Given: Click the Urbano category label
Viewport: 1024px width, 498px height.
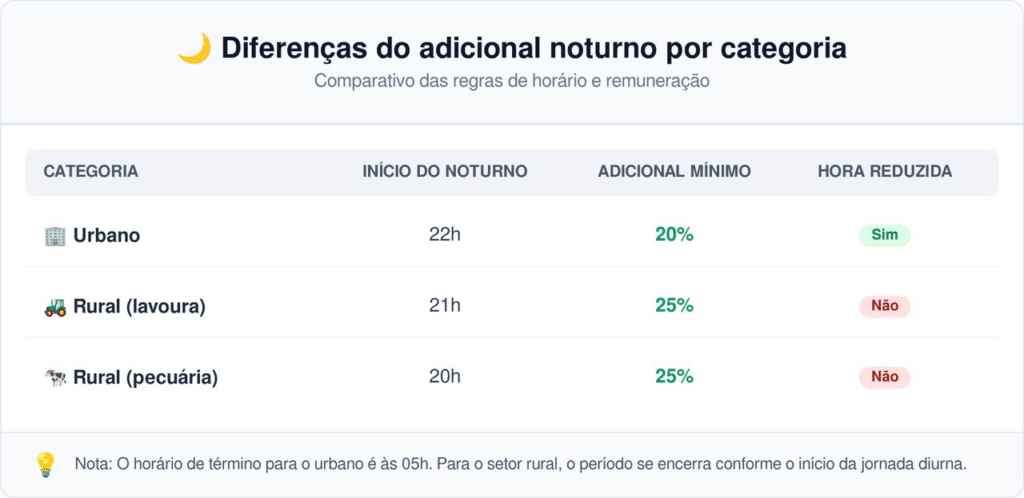Looking at the screenshot, I should coord(106,236).
